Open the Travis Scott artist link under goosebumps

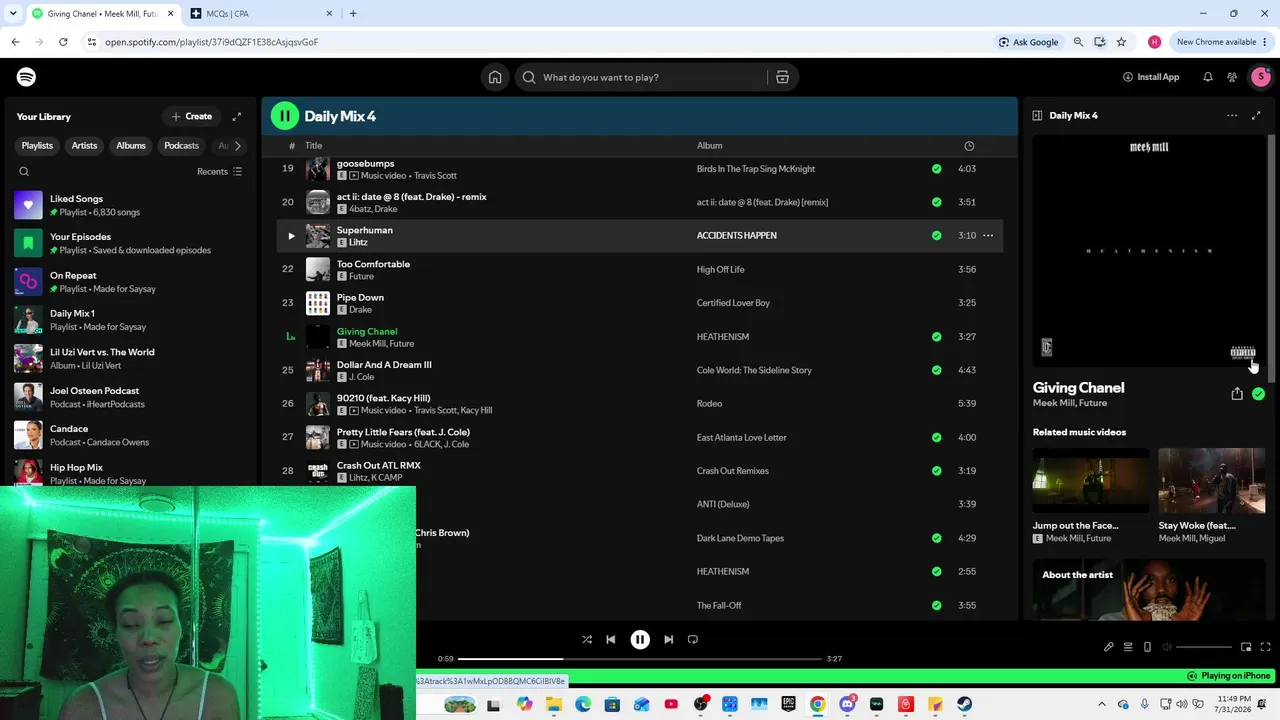(x=435, y=176)
